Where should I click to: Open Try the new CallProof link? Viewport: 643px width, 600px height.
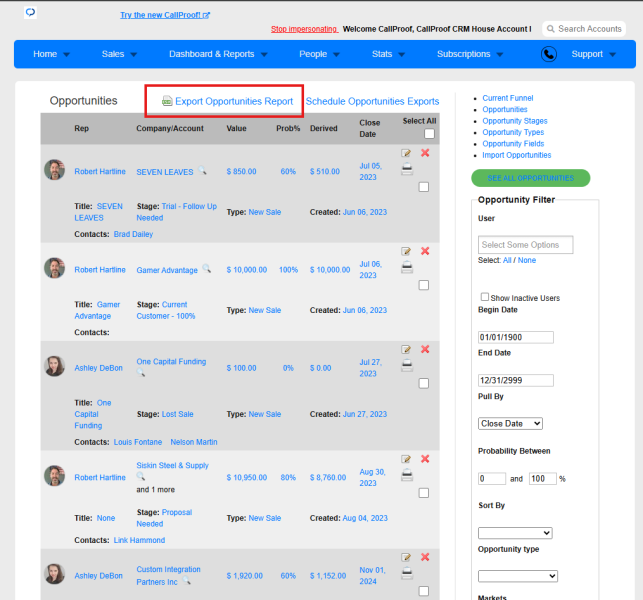165,15
